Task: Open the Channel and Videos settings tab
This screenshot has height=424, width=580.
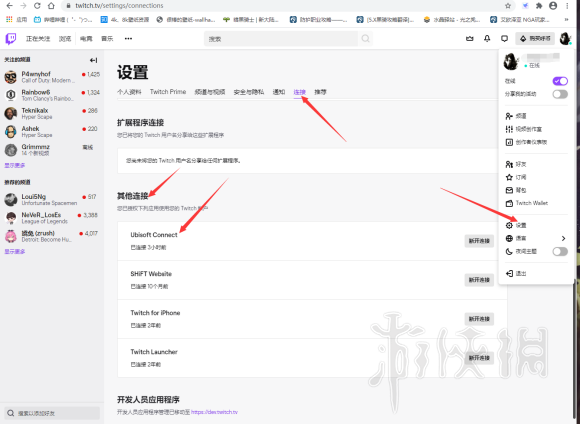Action: [210, 92]
